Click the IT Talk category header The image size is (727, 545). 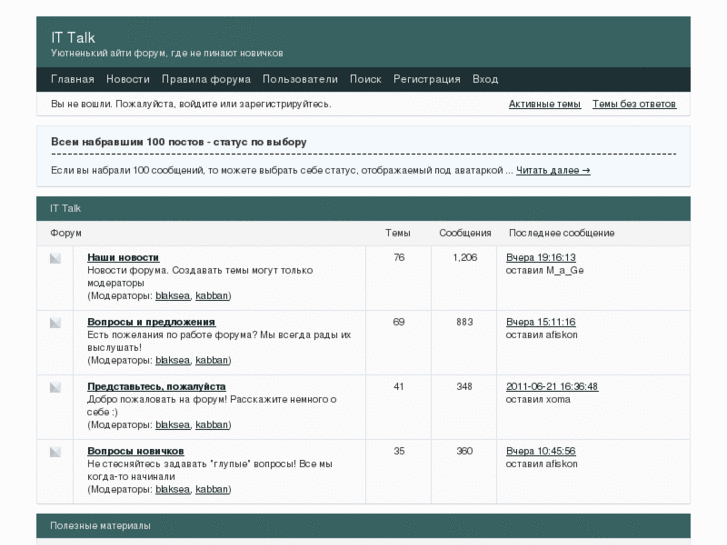(x=364, y=208)
